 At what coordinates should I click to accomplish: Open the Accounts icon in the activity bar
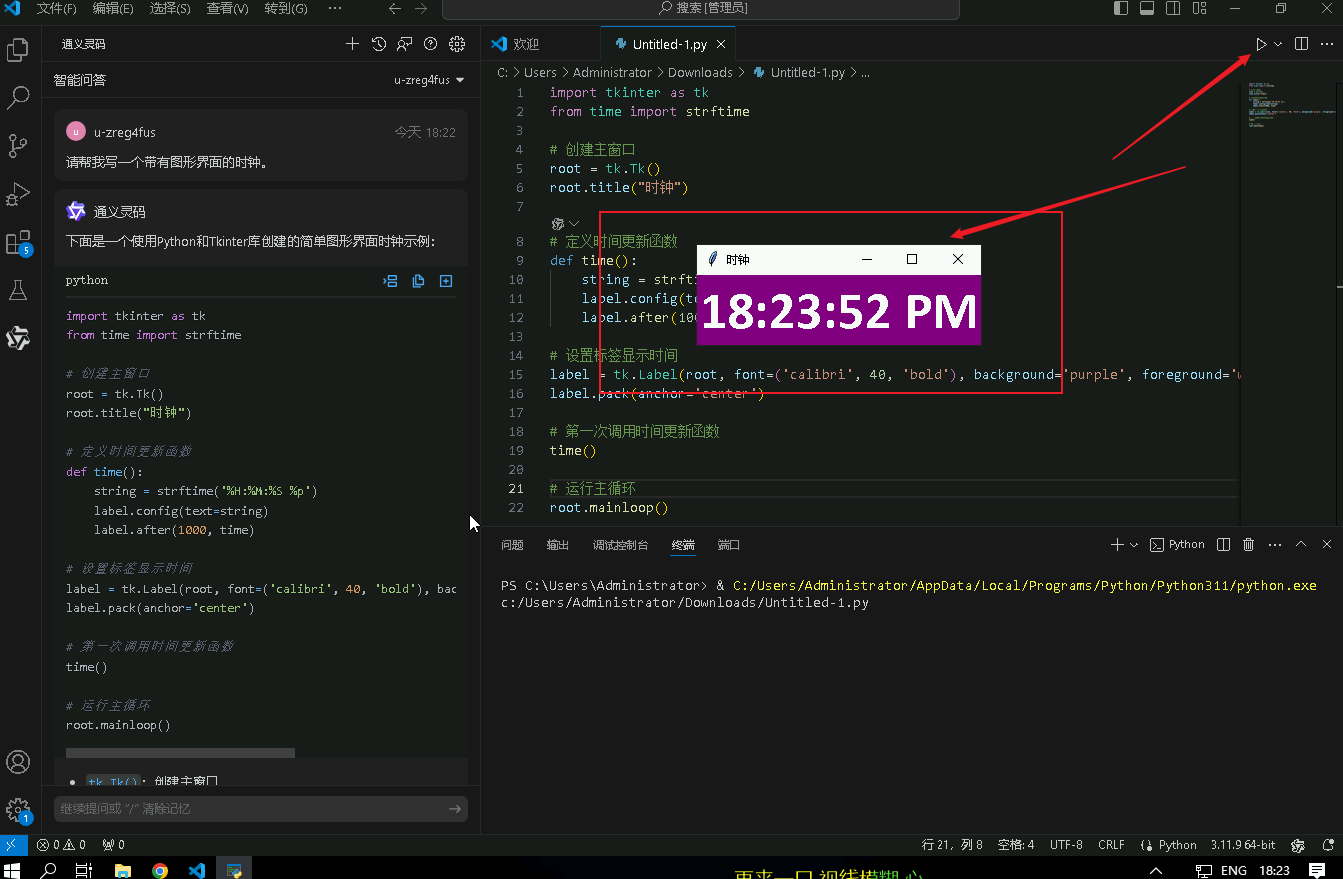click(18, 762)
